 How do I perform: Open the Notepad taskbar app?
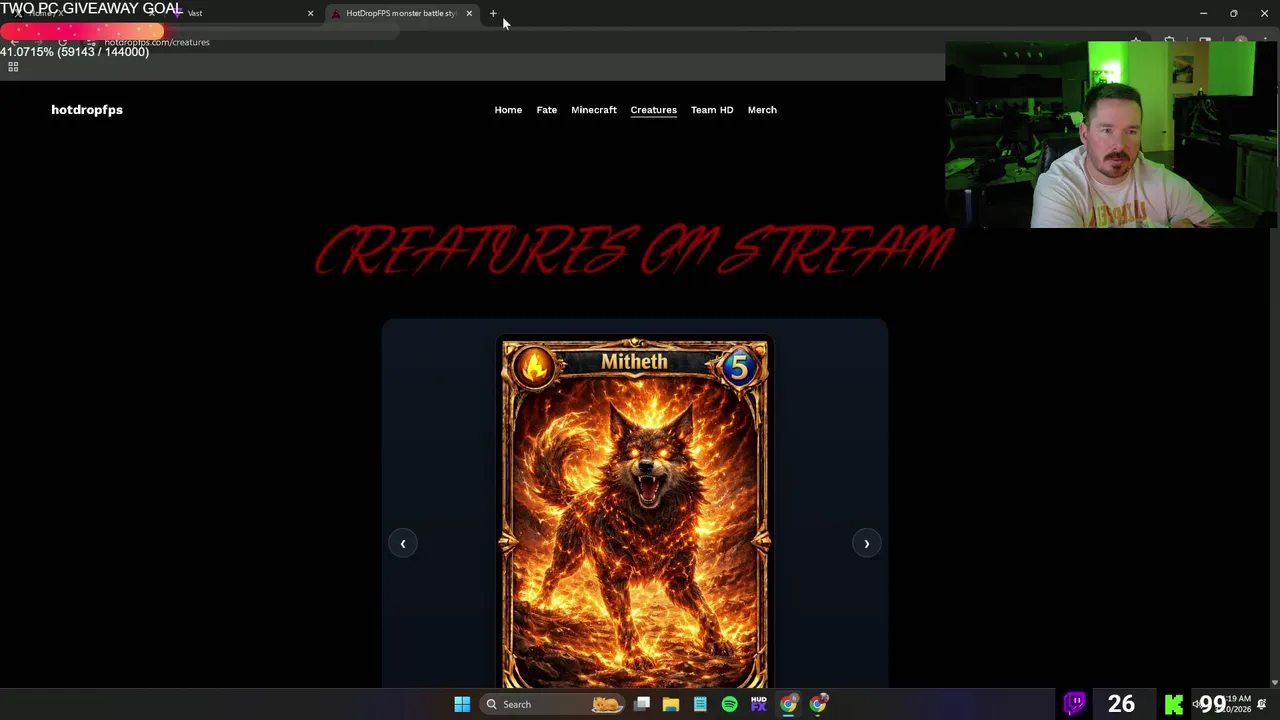[700, 704]
